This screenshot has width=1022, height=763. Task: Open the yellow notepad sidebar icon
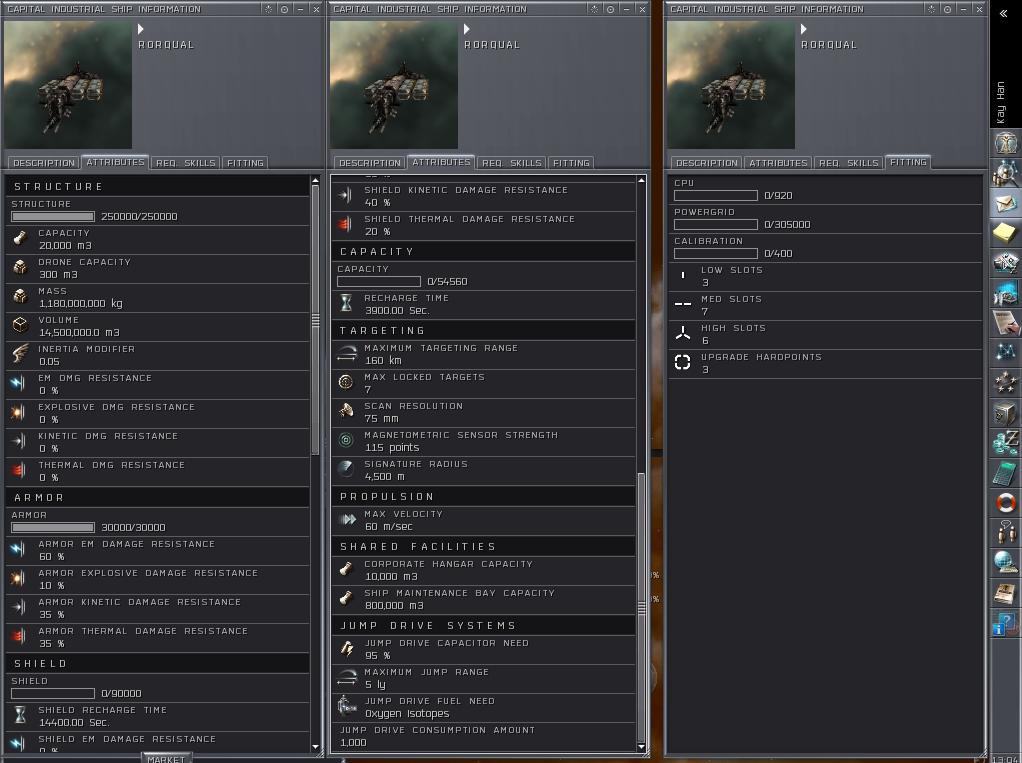pyautogui.click(x=1006, y=231)
